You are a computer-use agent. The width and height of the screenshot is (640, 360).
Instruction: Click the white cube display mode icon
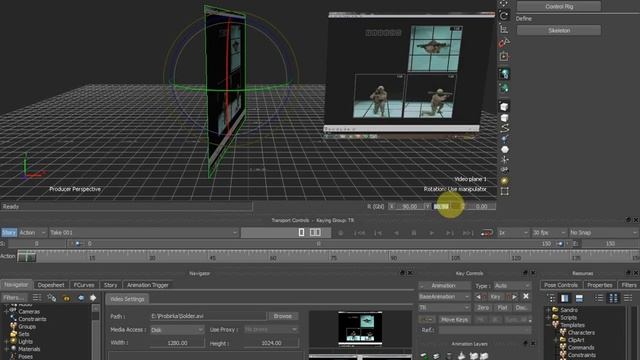pos(504,107)
